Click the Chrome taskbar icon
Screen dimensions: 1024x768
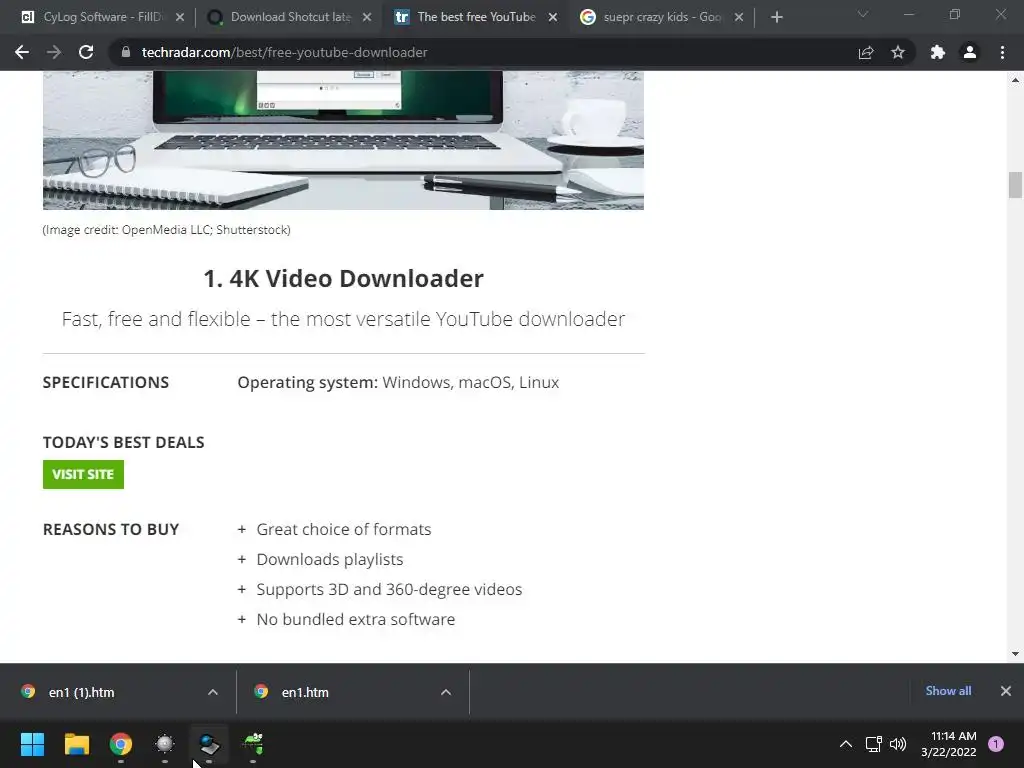pos(121,744)
